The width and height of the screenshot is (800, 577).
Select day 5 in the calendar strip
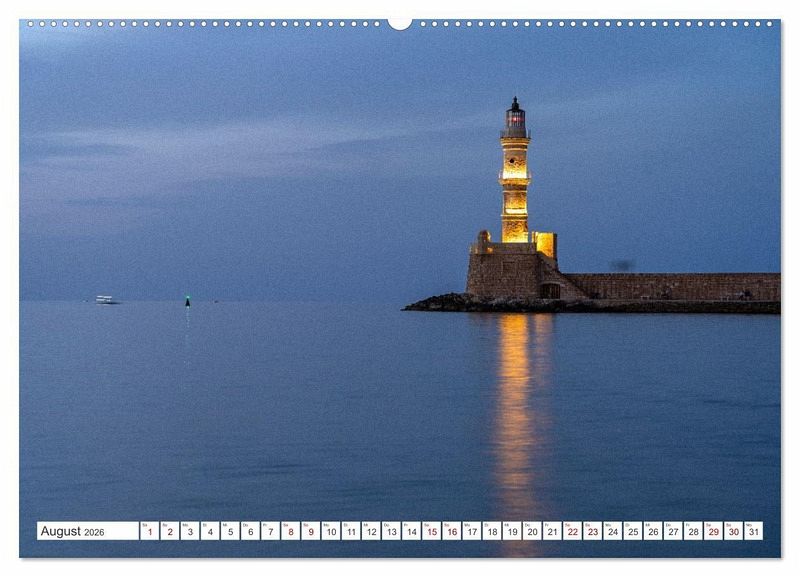coord(230,531)
